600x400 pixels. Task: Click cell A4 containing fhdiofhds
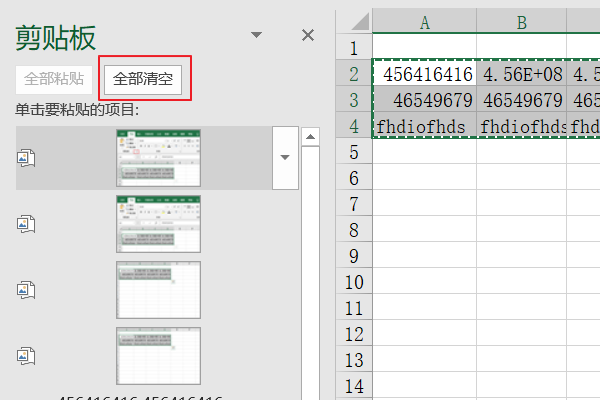tap(424, 125)
